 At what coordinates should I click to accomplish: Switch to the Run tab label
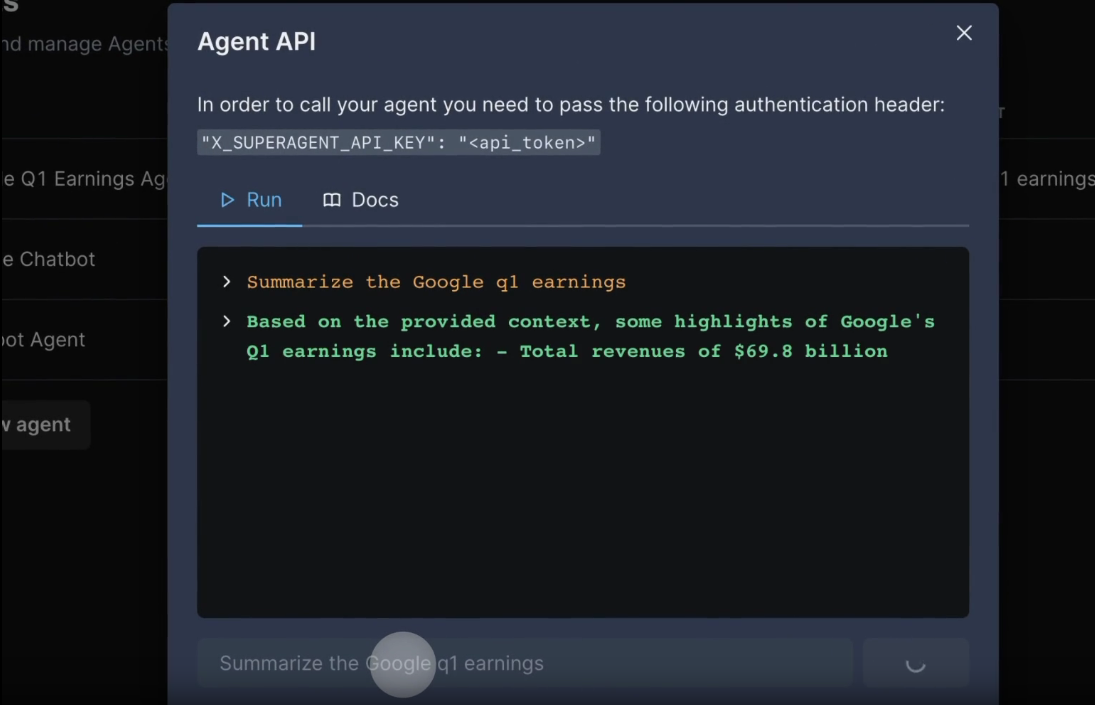point(264,200)
